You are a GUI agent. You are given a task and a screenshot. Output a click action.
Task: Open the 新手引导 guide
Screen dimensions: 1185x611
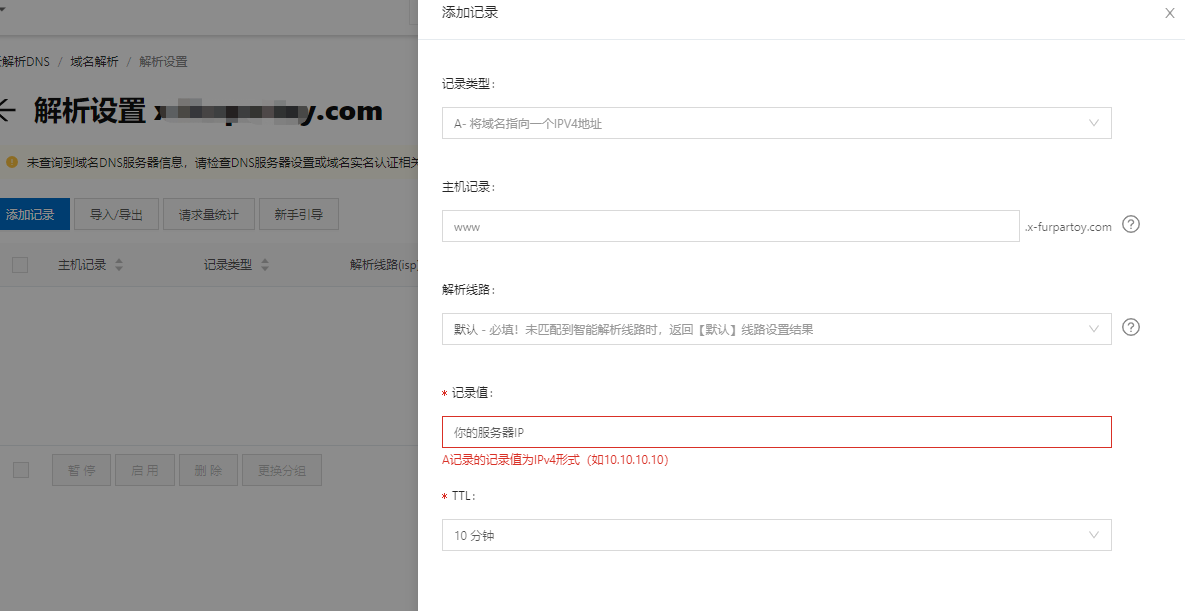pos(298,214)
